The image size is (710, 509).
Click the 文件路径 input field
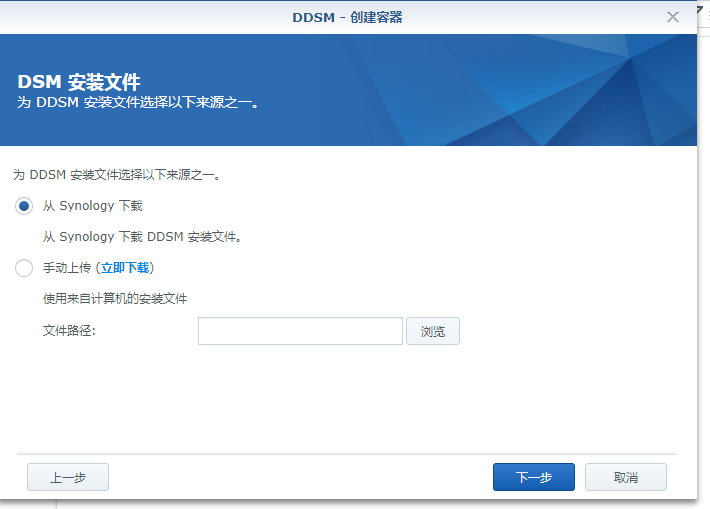click(300, 331)
